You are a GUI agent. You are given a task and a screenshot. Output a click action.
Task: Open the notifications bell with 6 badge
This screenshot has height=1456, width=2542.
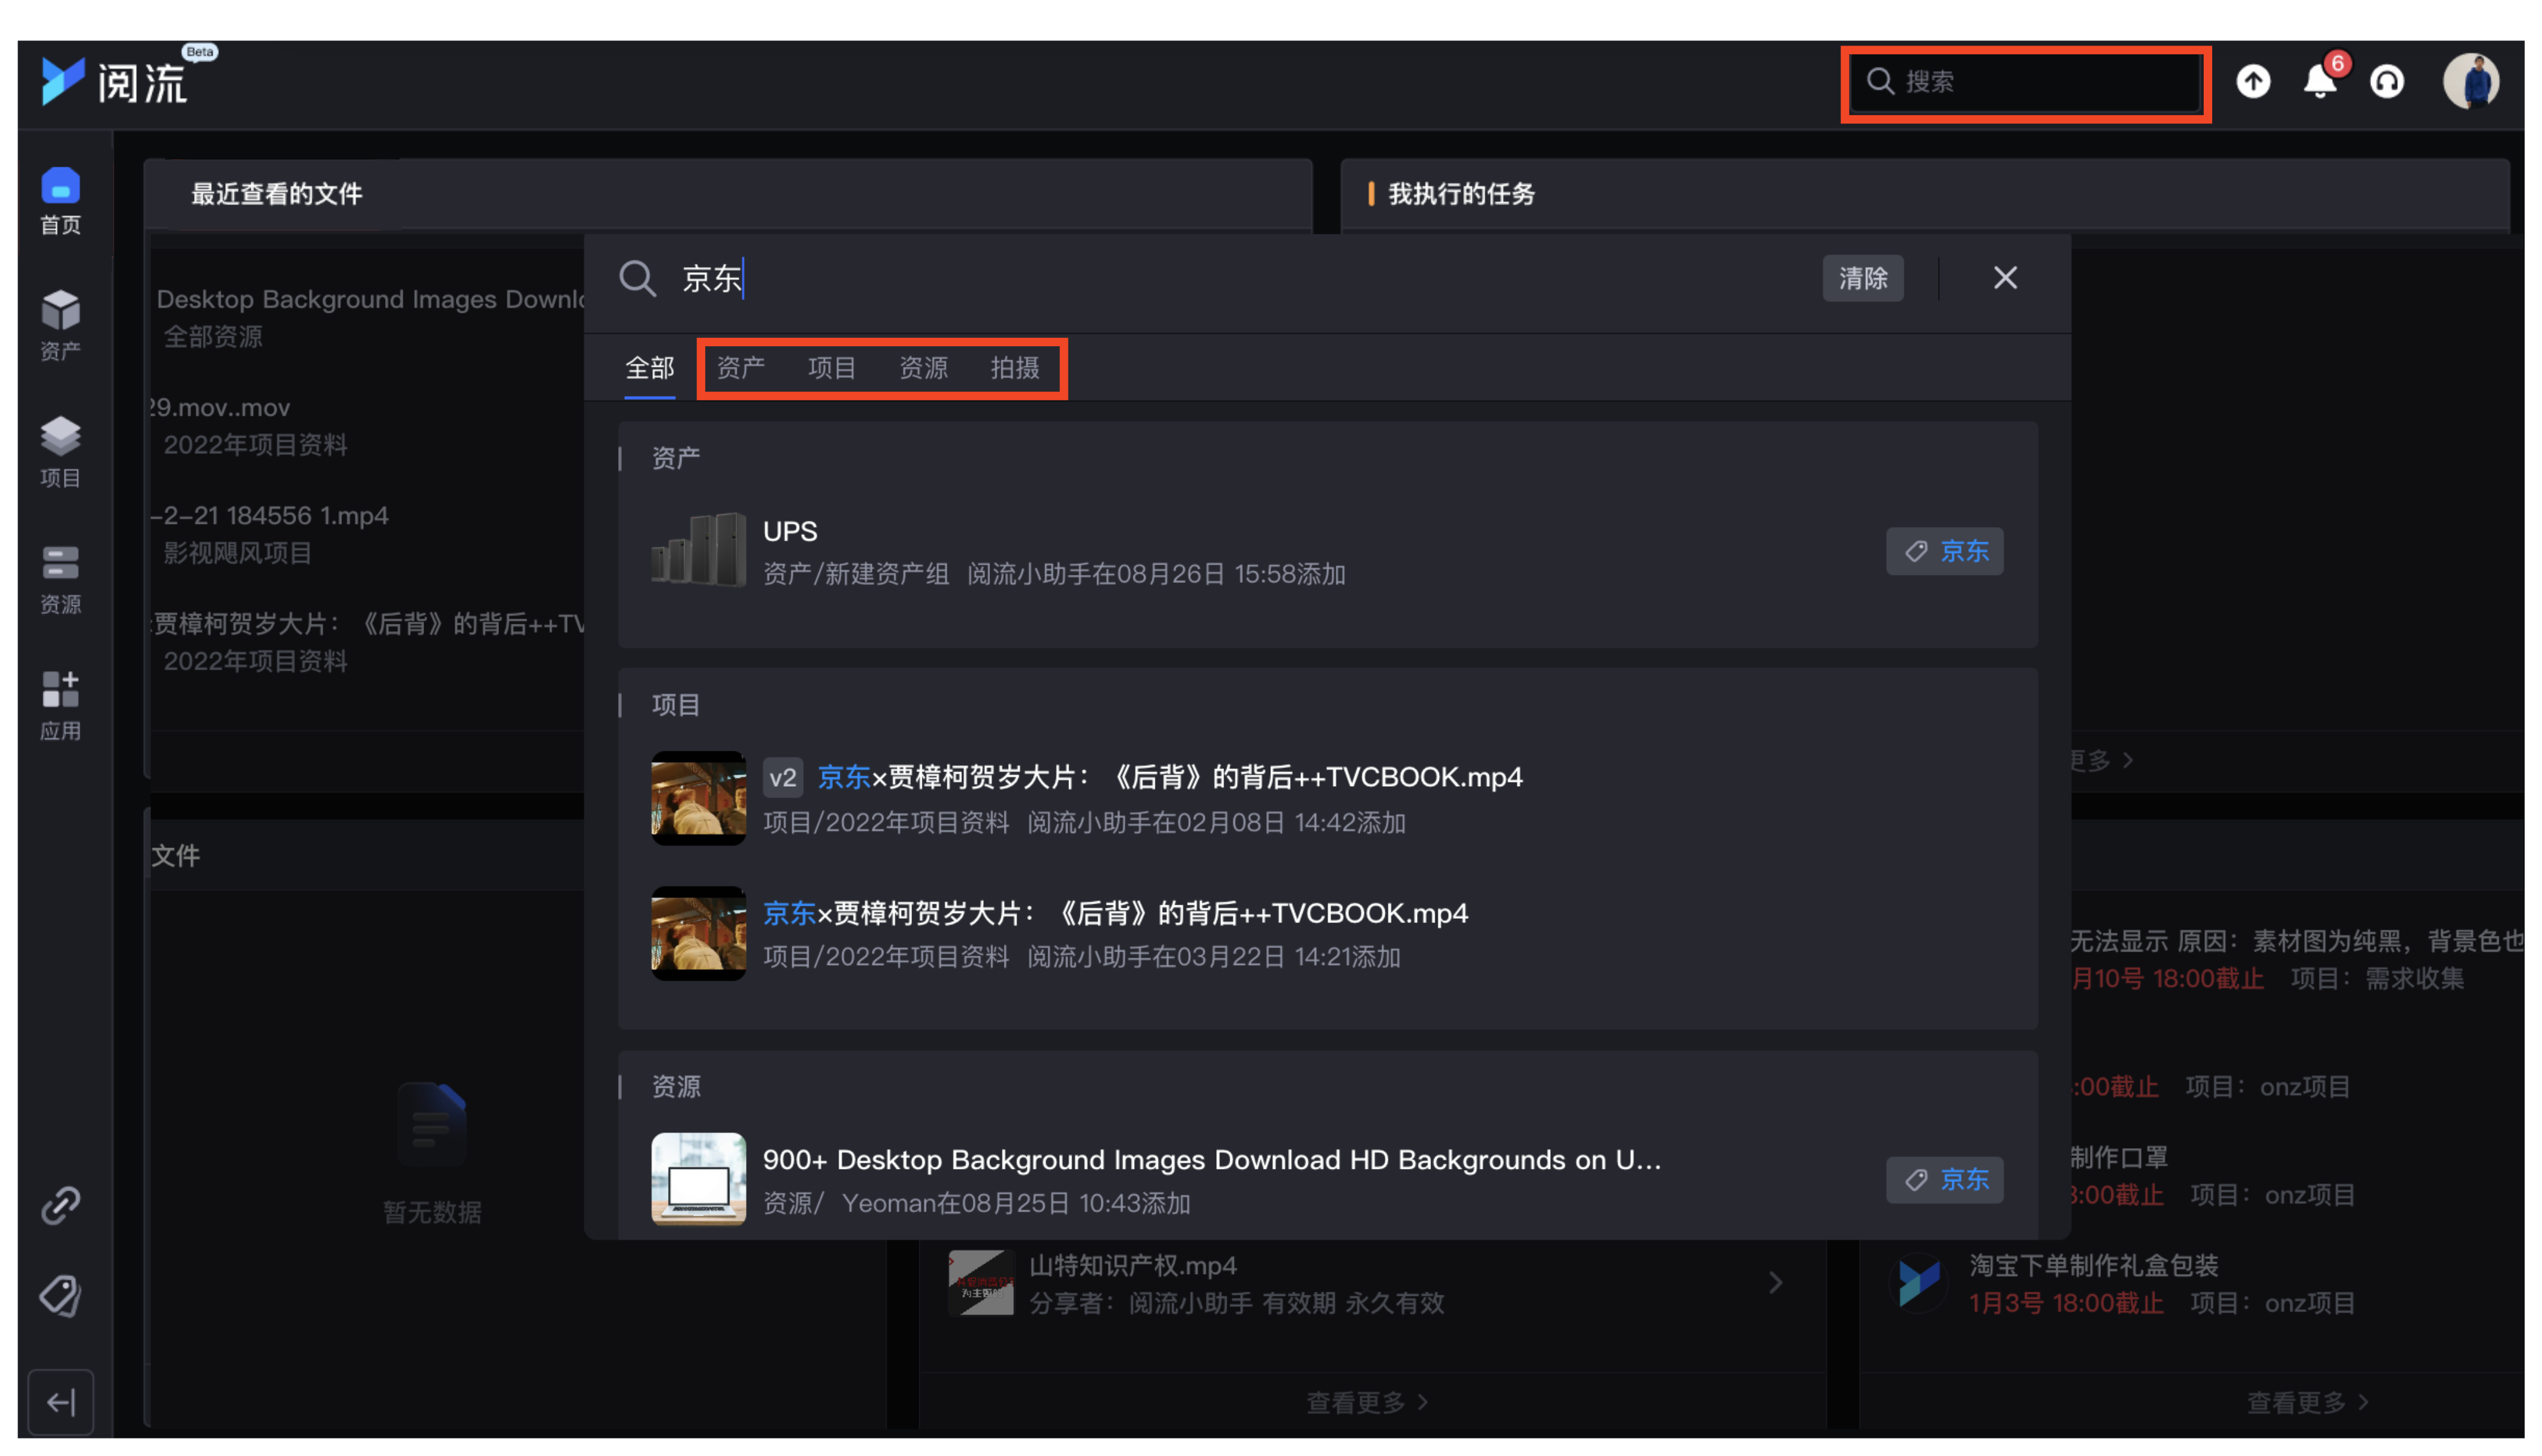click(x=2321, y=80)
